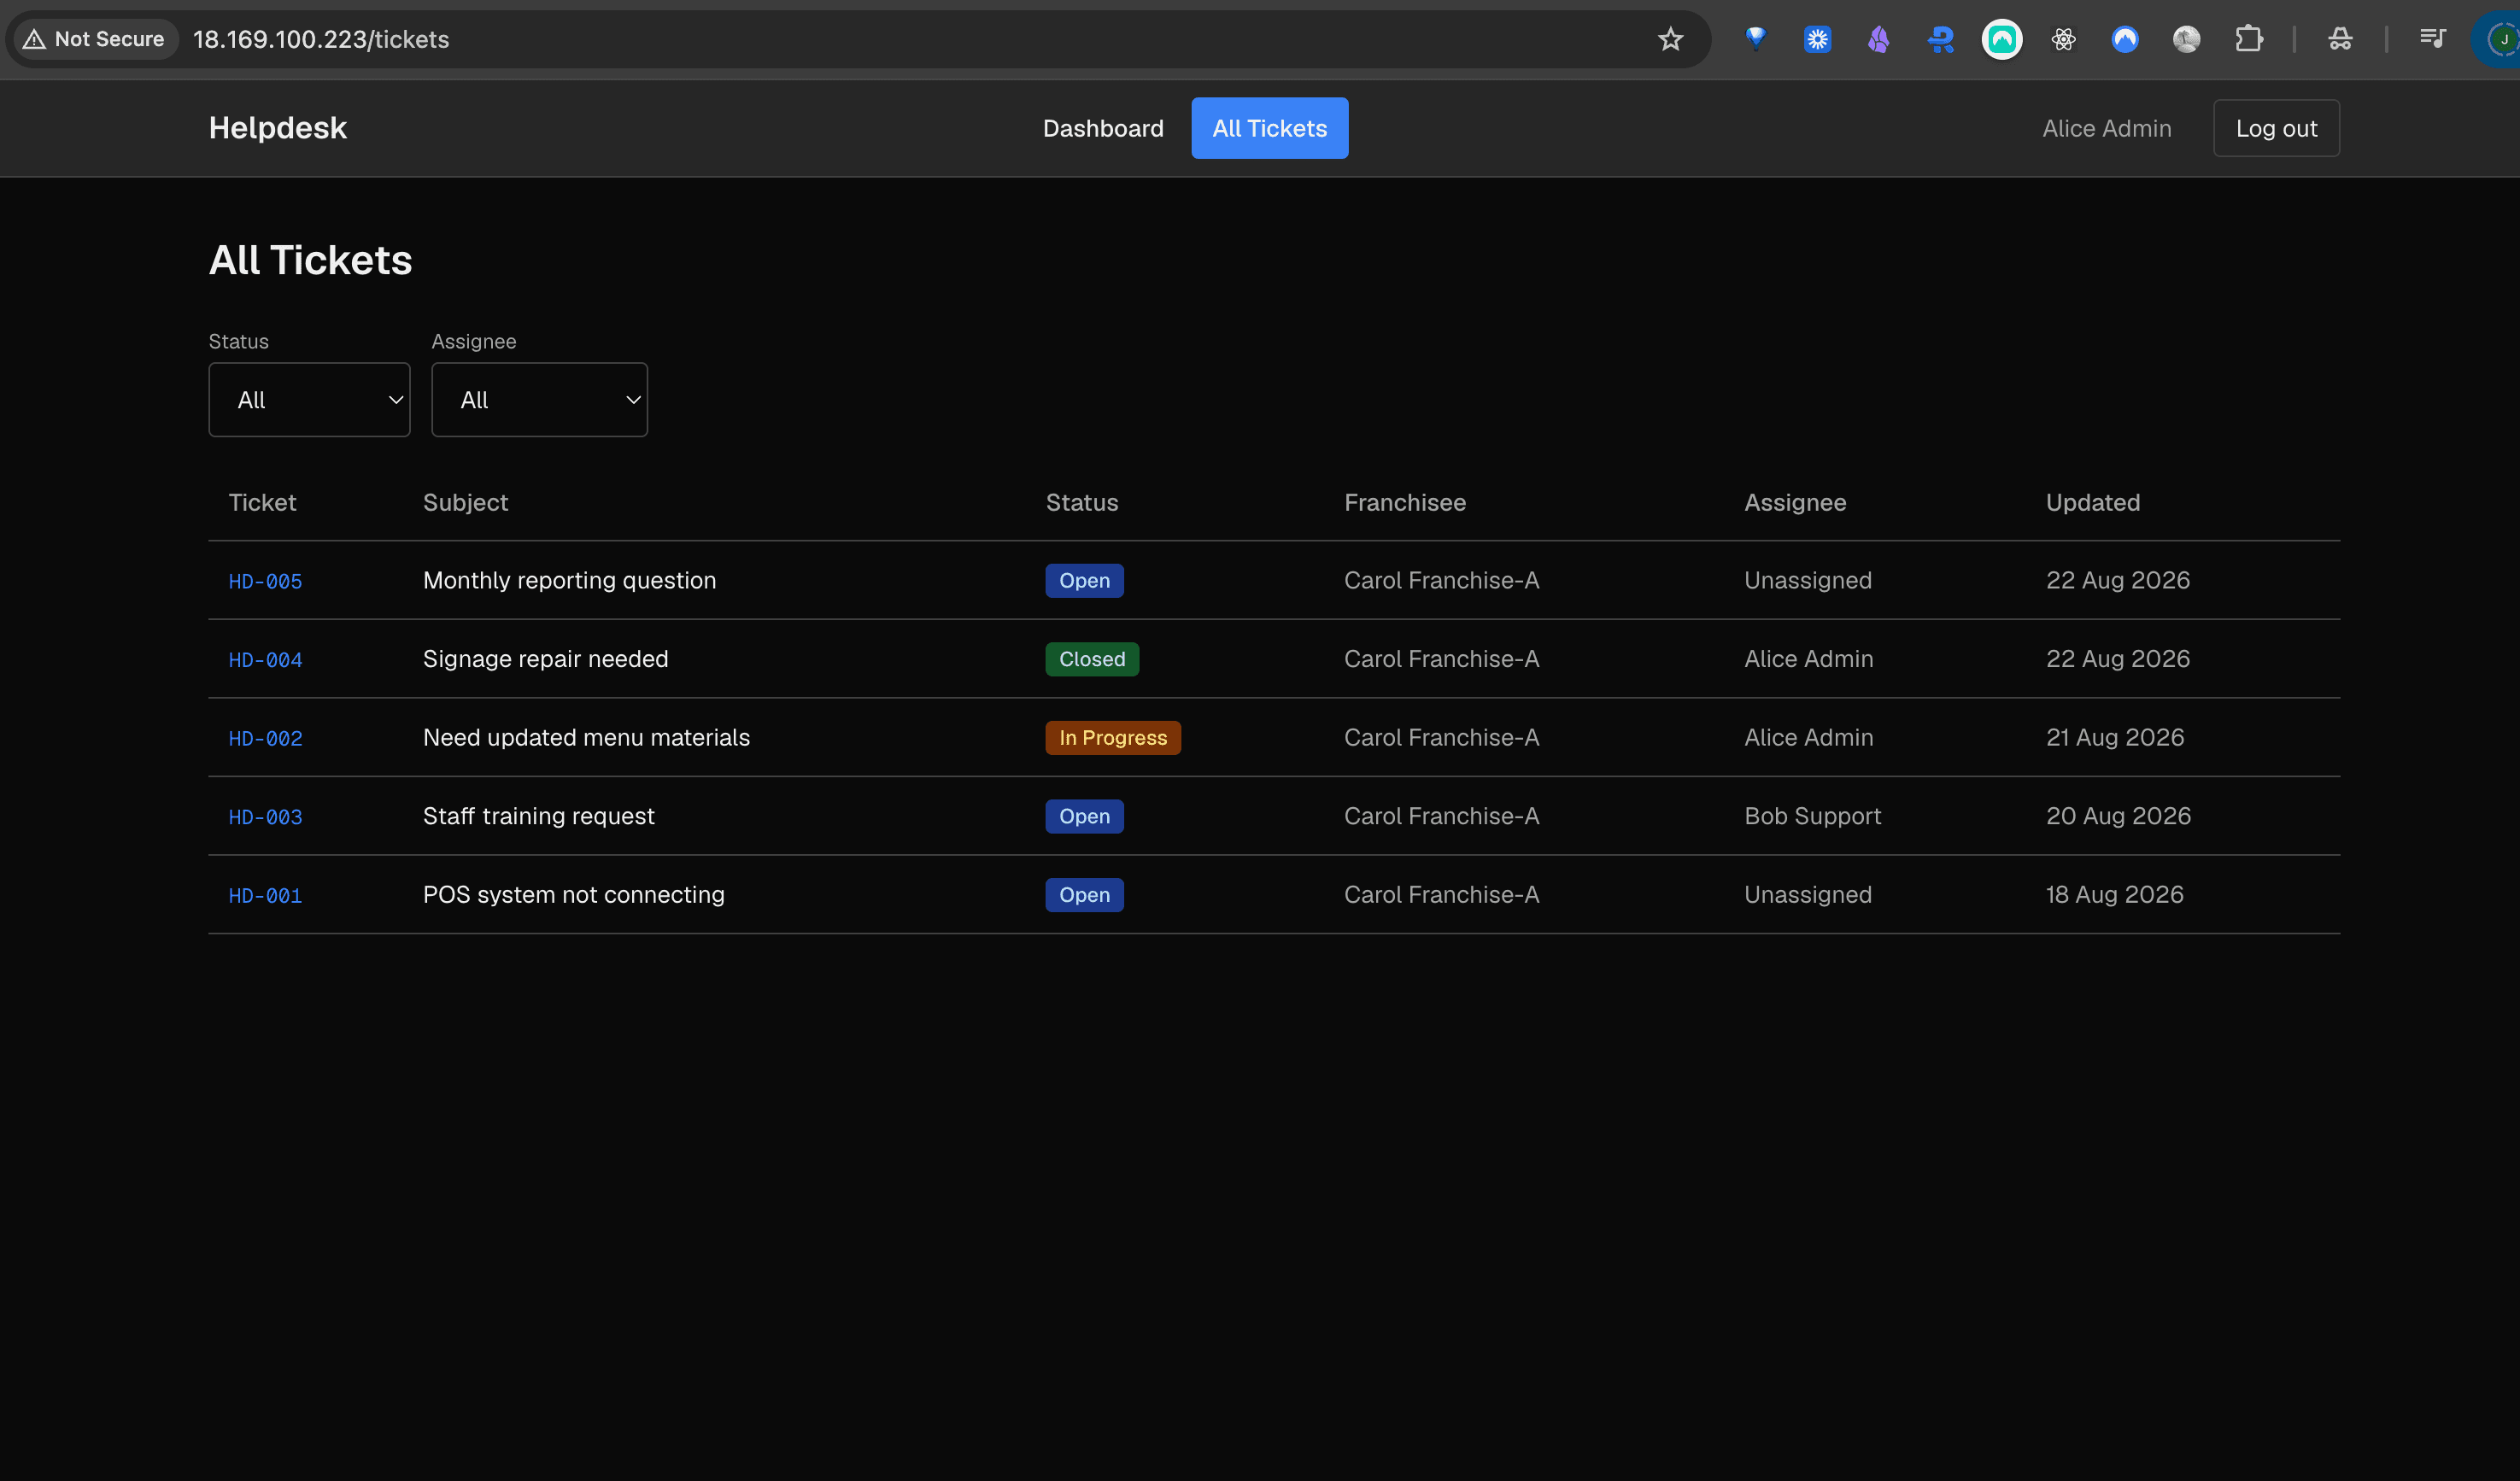
Task: Click the Ticket column header
Action: click(x=262, y=502)
